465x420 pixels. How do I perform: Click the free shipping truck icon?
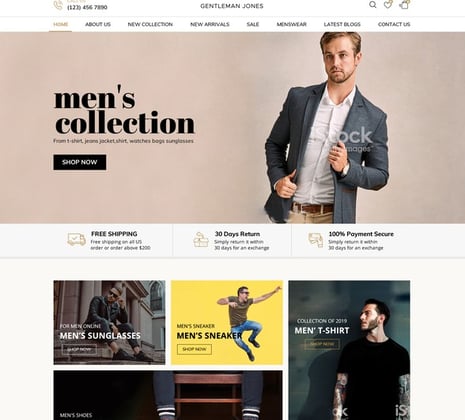[77, 240]
